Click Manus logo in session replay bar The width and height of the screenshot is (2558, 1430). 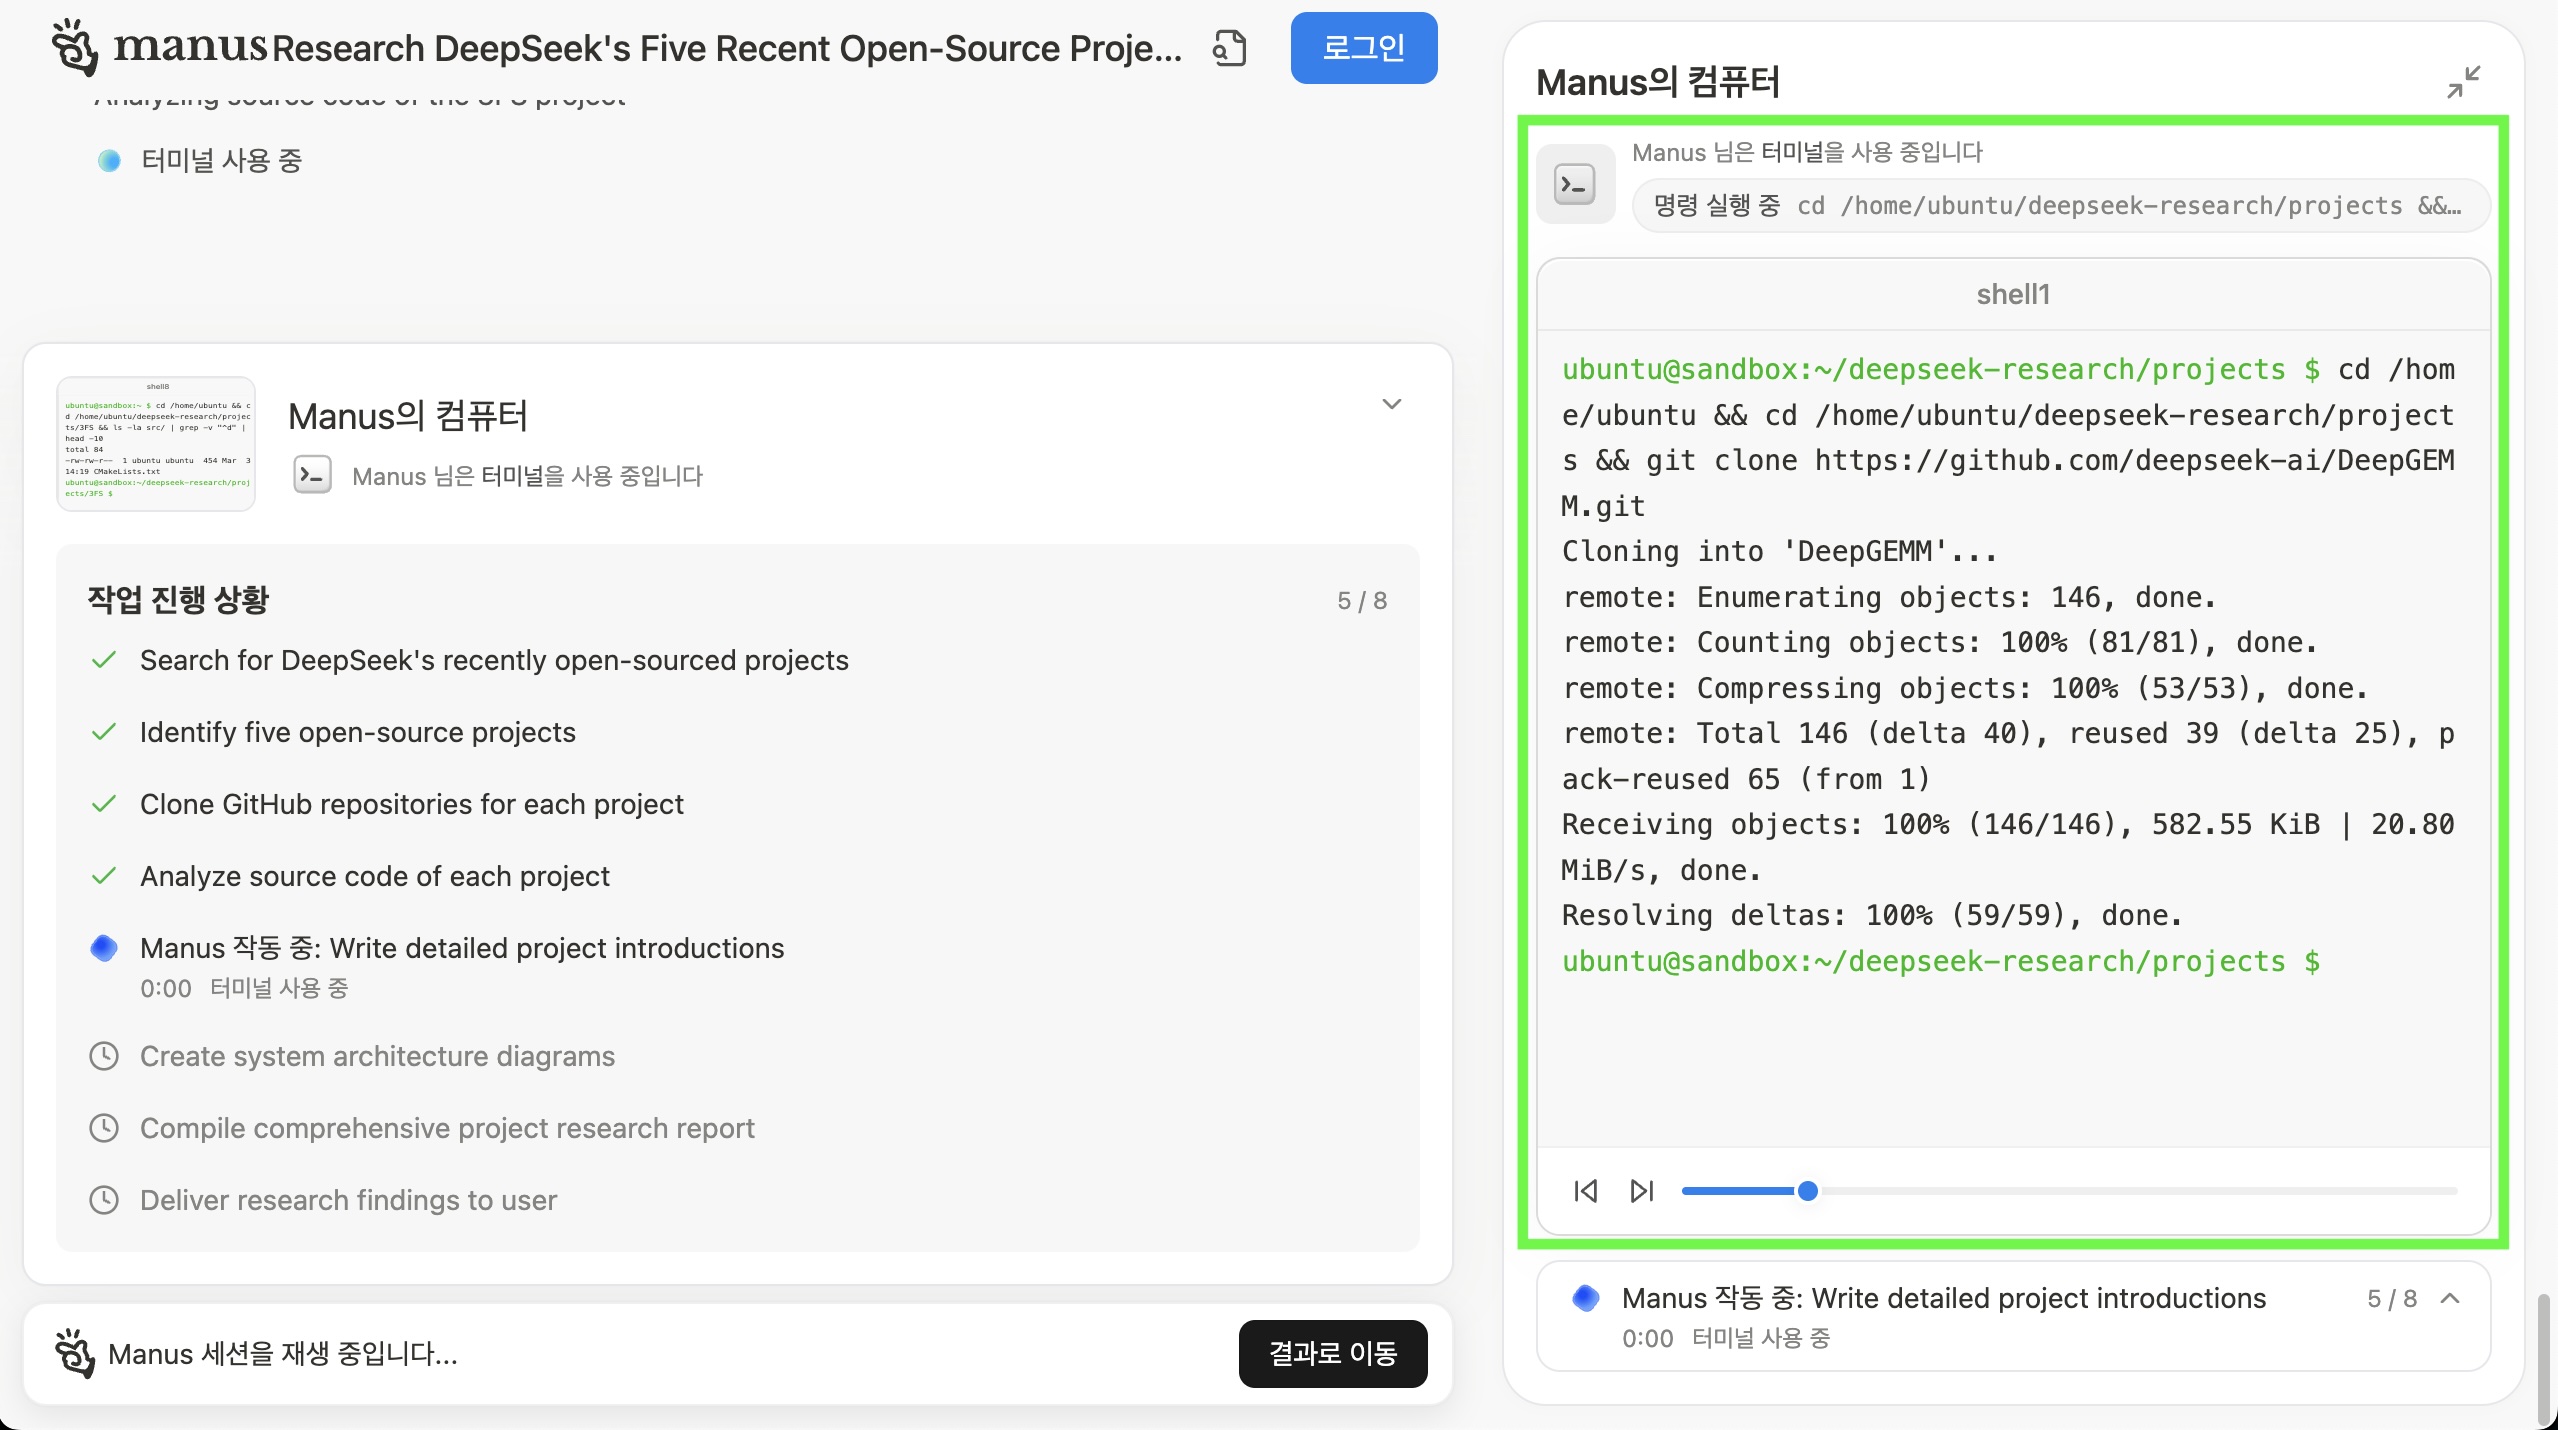(x=75, y=1353)
